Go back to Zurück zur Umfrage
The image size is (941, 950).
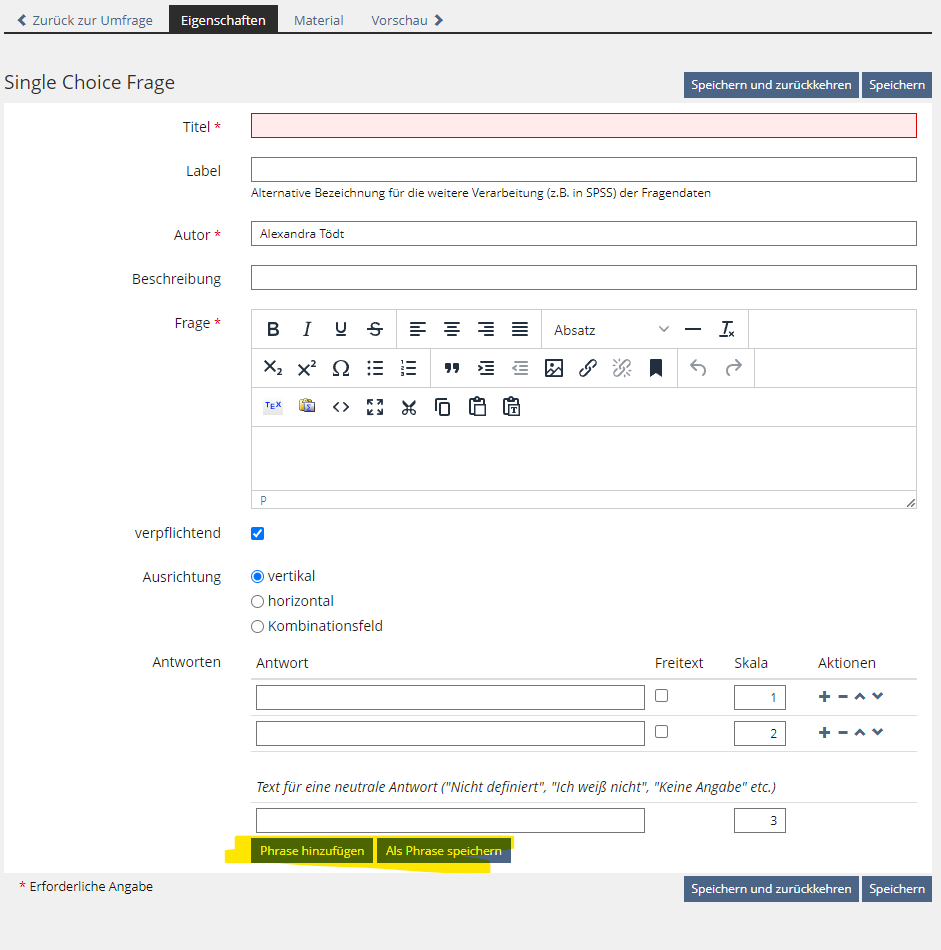tap(85, 20)
